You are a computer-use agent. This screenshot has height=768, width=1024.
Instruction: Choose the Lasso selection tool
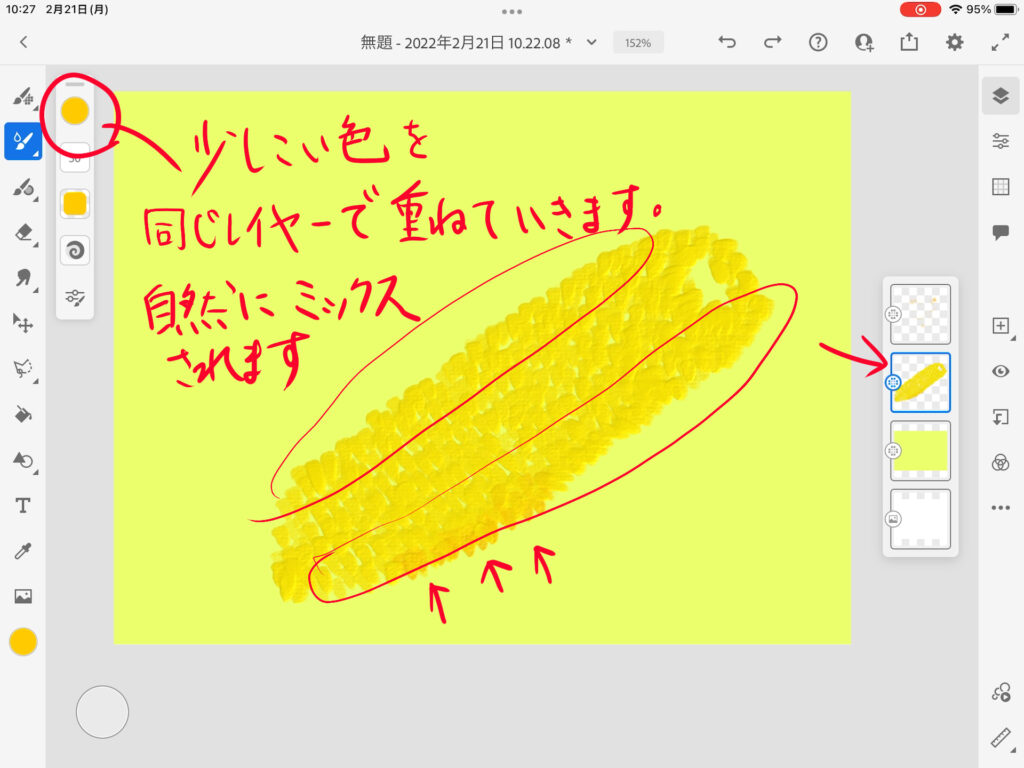(22, 368)
